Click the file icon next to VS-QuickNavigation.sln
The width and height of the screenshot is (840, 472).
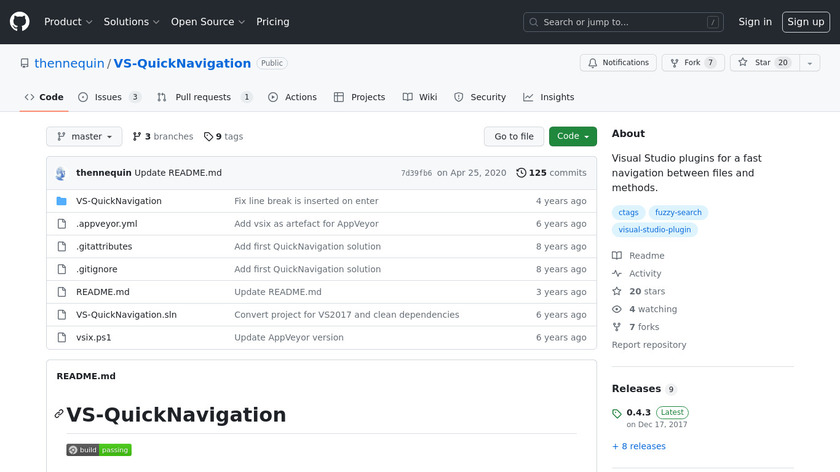click(x=62, y=314)
